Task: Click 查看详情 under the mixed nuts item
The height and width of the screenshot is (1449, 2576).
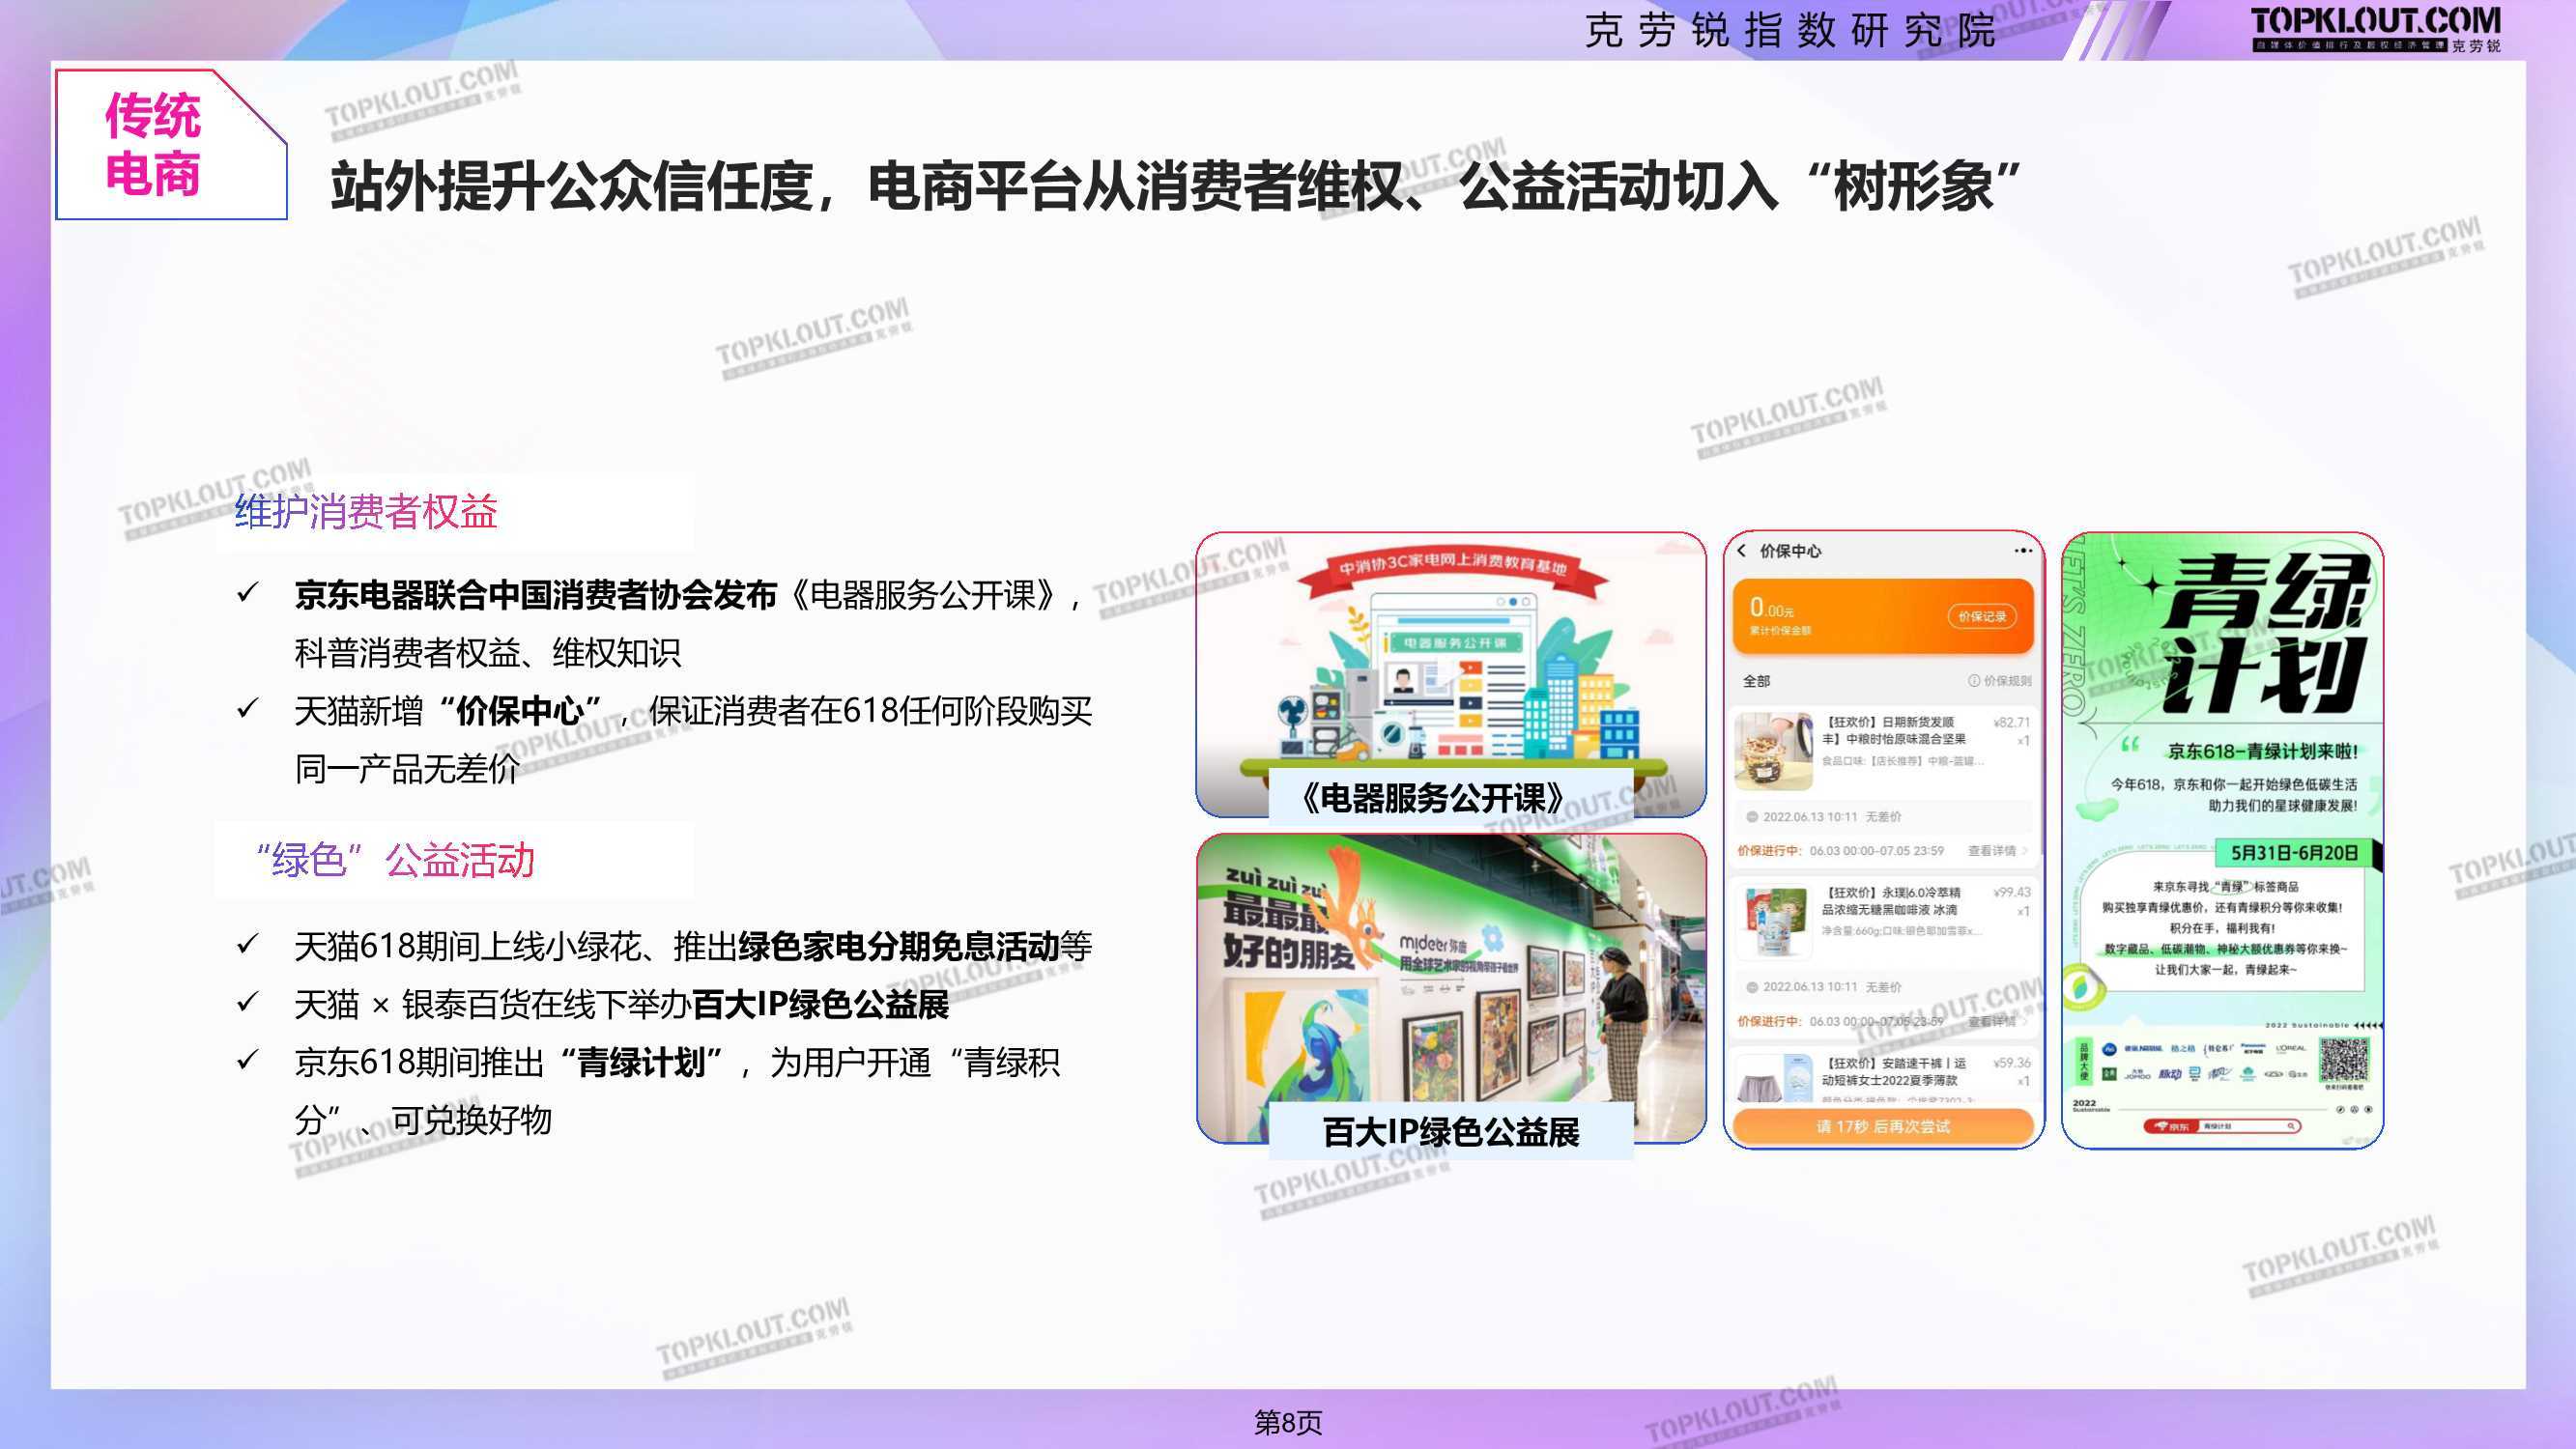Action: coord(1997,851)
